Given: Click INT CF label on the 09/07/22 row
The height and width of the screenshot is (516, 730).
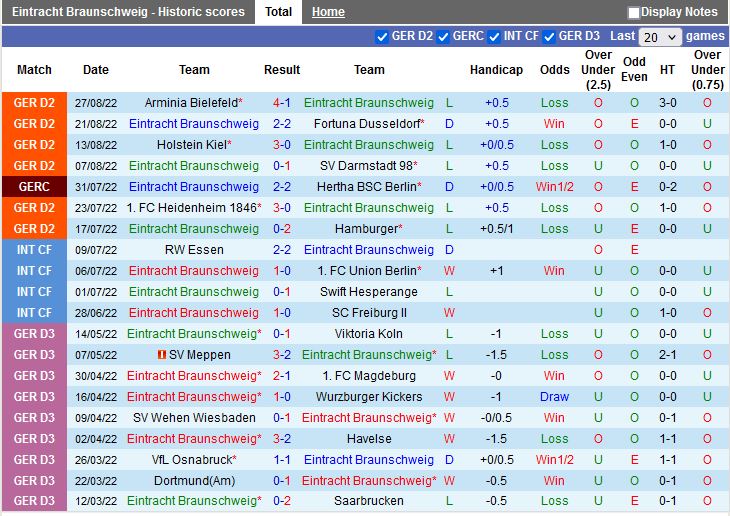Looking at the screenshot, I should coord(34,250).
